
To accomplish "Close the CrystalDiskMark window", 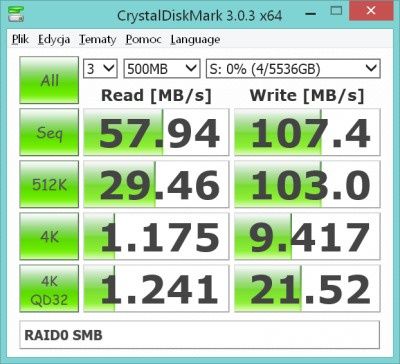I will point(371,10).
